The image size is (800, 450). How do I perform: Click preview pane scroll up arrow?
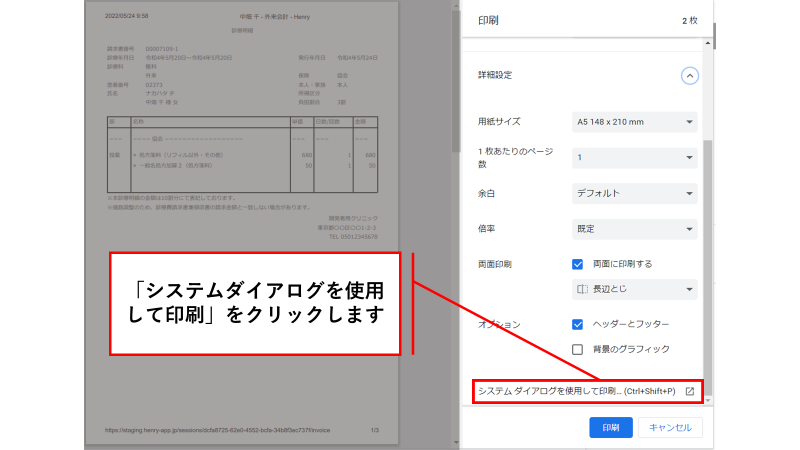456,6
